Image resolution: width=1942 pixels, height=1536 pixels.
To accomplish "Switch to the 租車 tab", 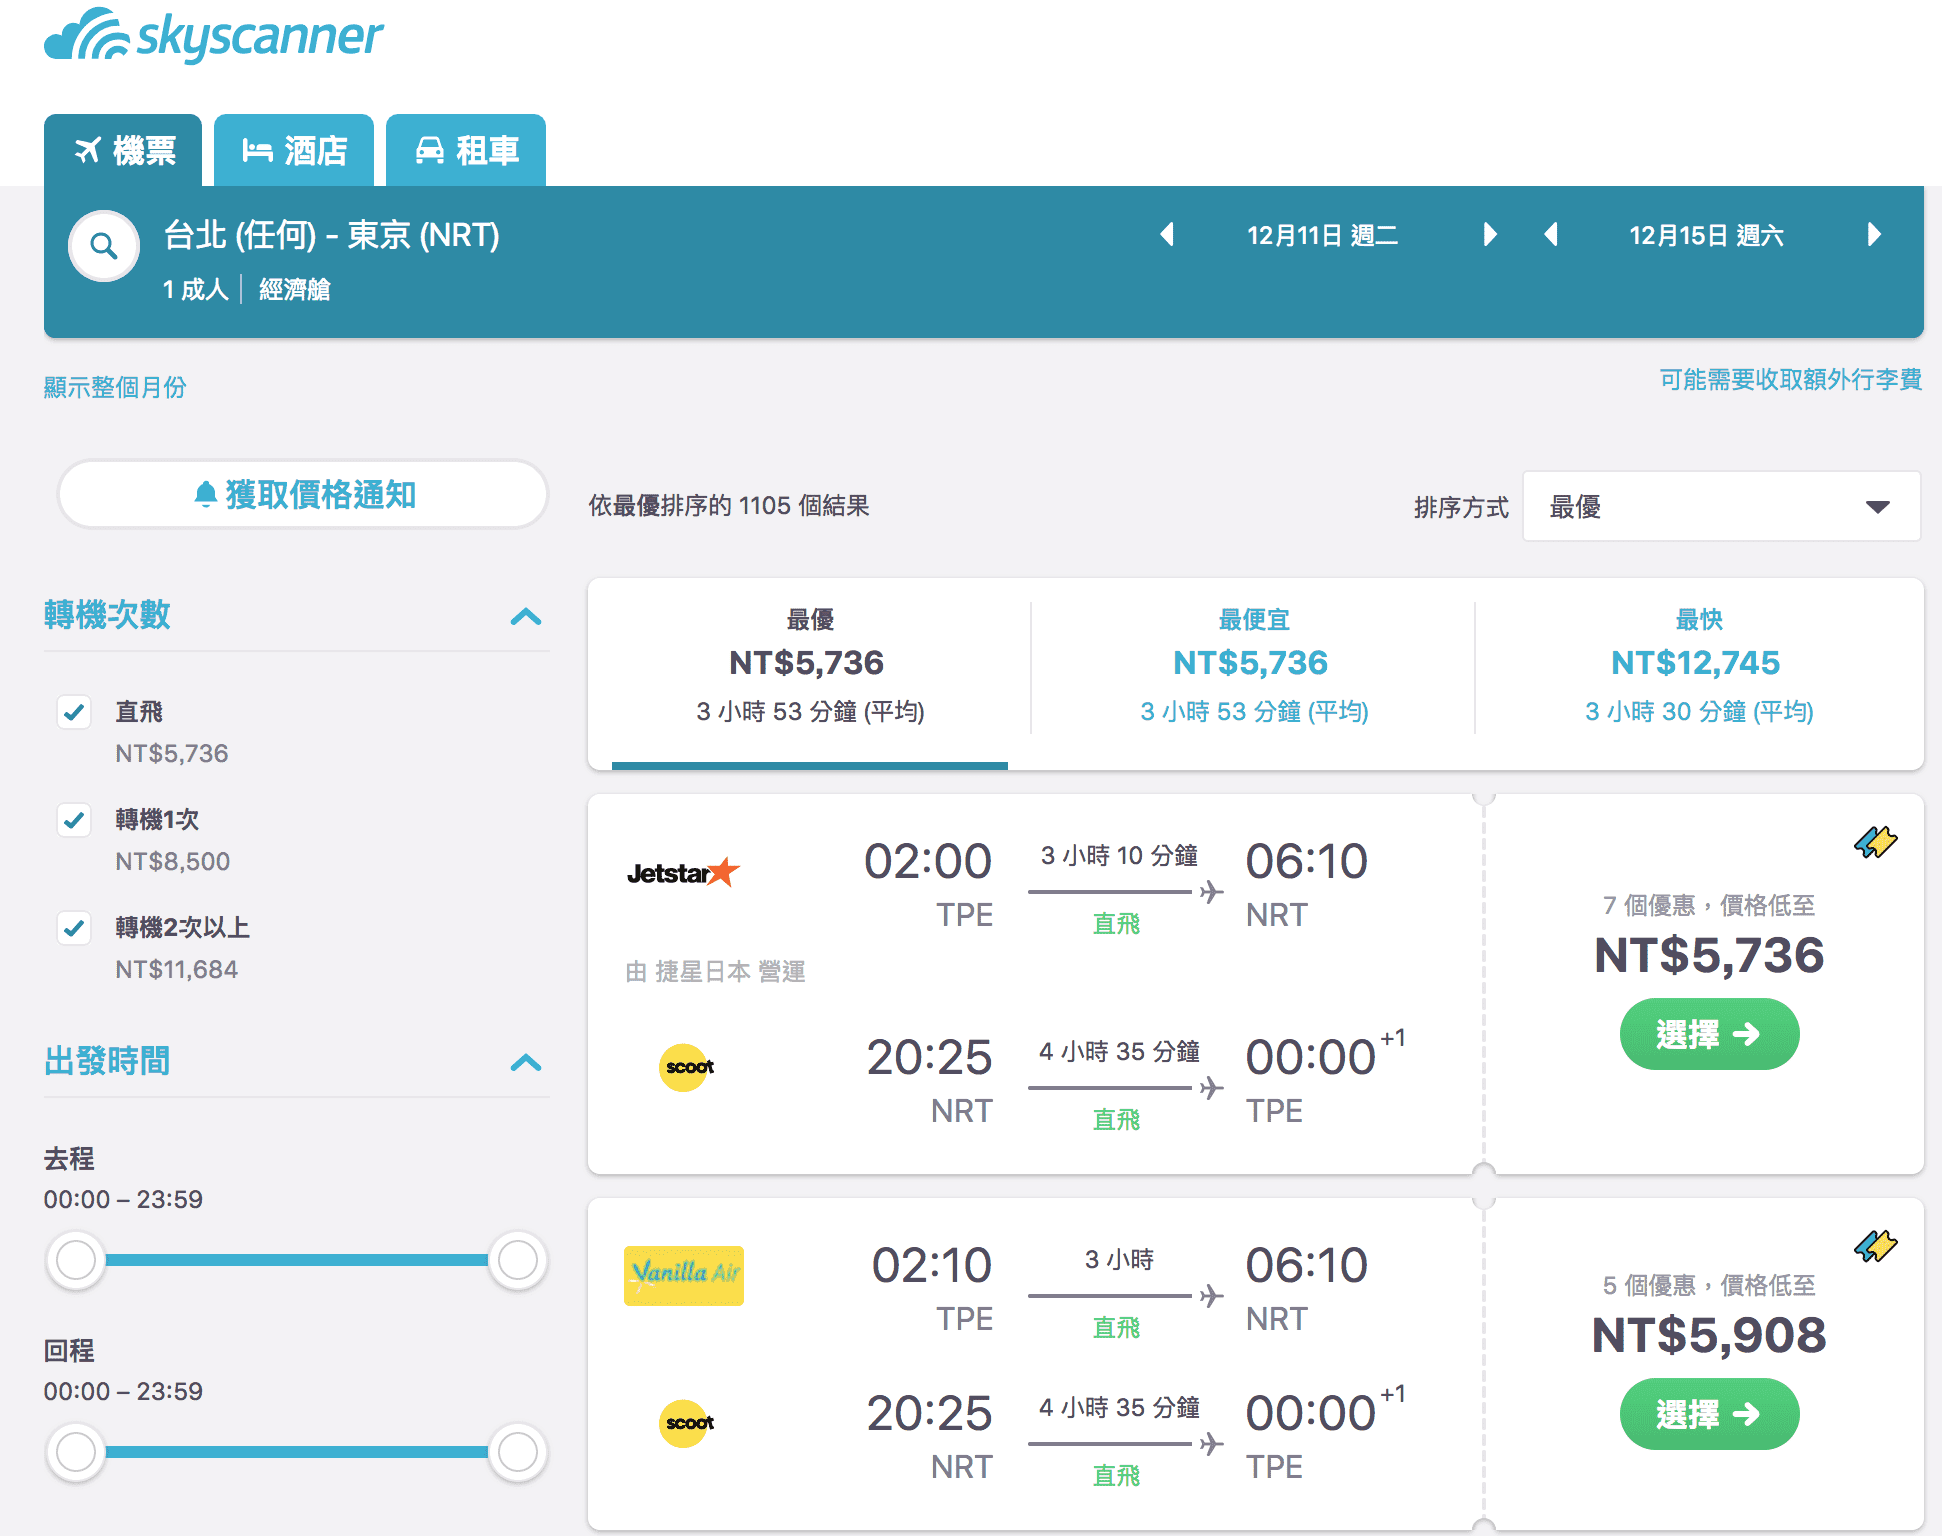I will click(466, 151).
